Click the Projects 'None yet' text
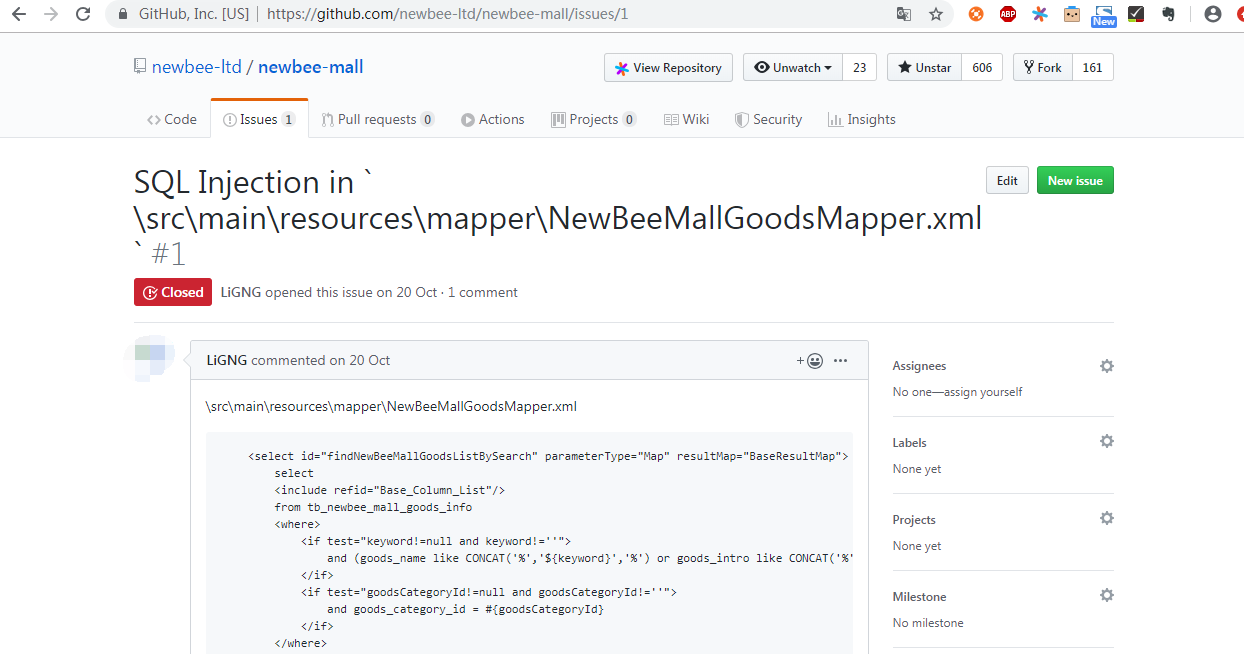This screenshot has width=1244, height=654. pos(917,546)
